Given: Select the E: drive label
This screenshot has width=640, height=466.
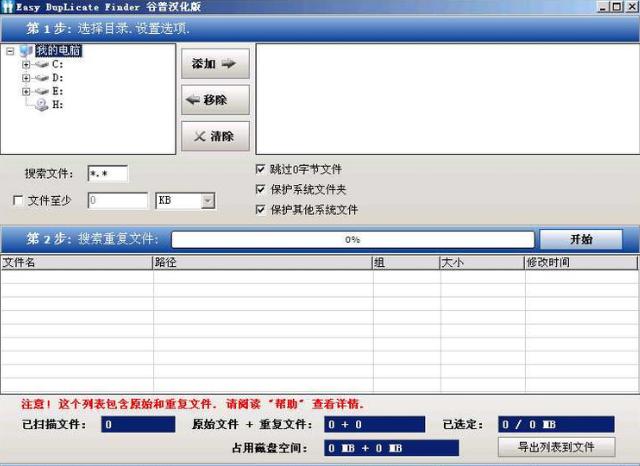Looking at the screenshot, I should coord(58,91).
